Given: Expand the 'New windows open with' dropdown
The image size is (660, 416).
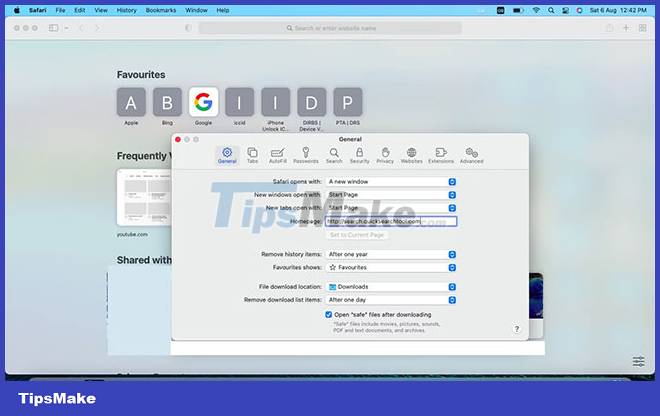Looking at the screenshot, I should tap(391, 195).
